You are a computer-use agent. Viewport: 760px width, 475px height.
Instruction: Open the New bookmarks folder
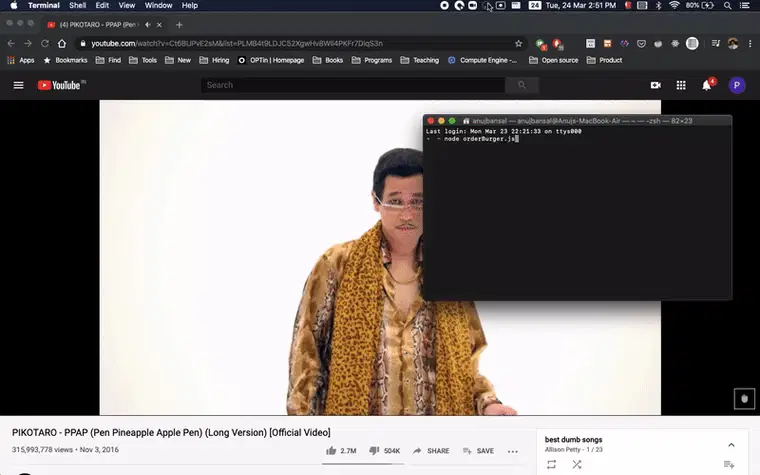click(178, 60)
